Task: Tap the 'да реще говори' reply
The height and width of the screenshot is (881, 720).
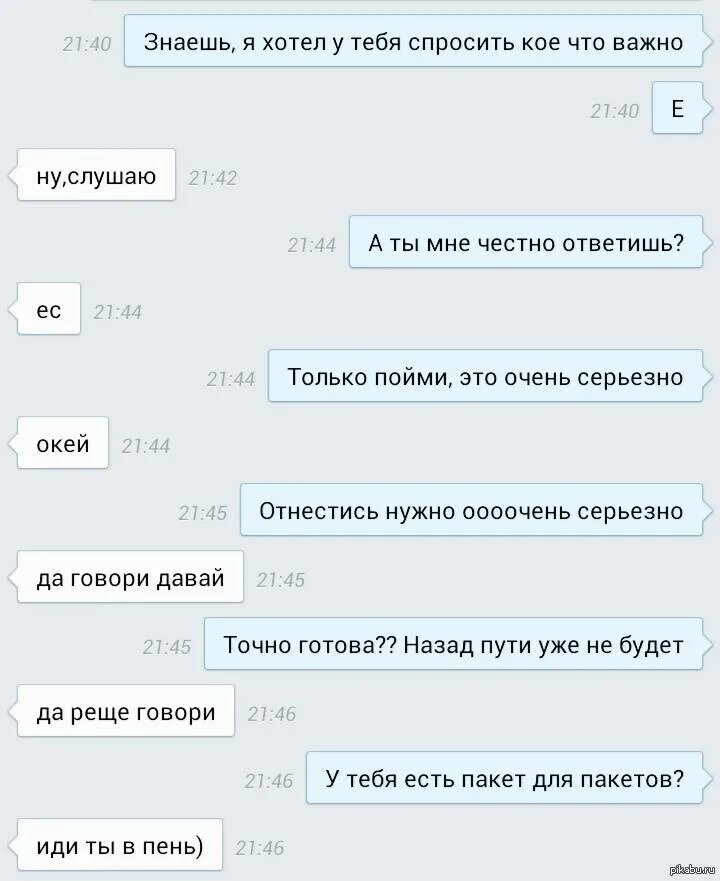Action: coord(126,711)
